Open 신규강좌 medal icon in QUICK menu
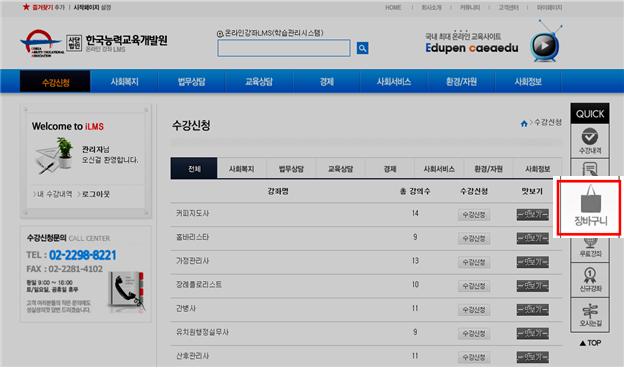The width and height of the screenshot is (624, 370). tap(590, 280)
